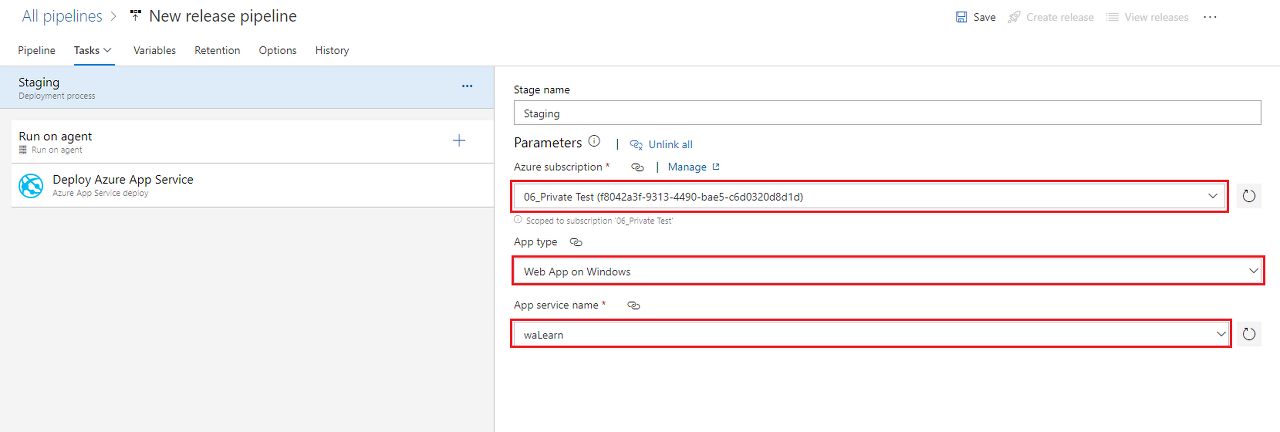Click the View releases button text

point(1157,17)
